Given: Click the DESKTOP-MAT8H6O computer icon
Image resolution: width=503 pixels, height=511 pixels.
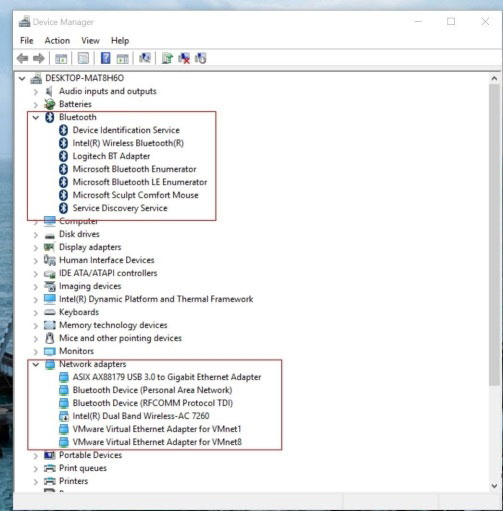Looking at the screenshot, I should pyautogui.click(x=36, y=78).
